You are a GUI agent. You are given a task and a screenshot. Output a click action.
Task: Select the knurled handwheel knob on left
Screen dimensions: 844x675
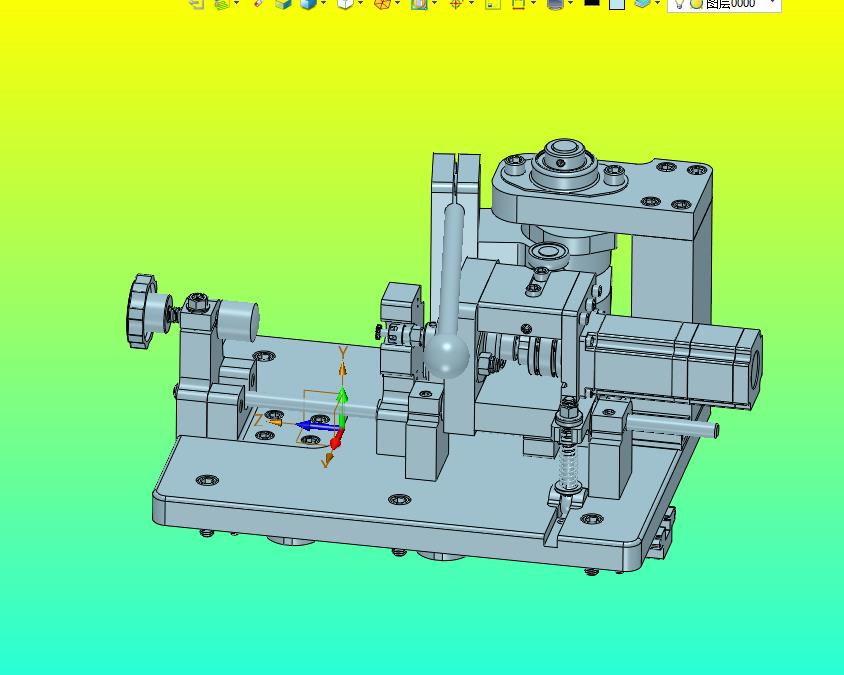point(142,311)
